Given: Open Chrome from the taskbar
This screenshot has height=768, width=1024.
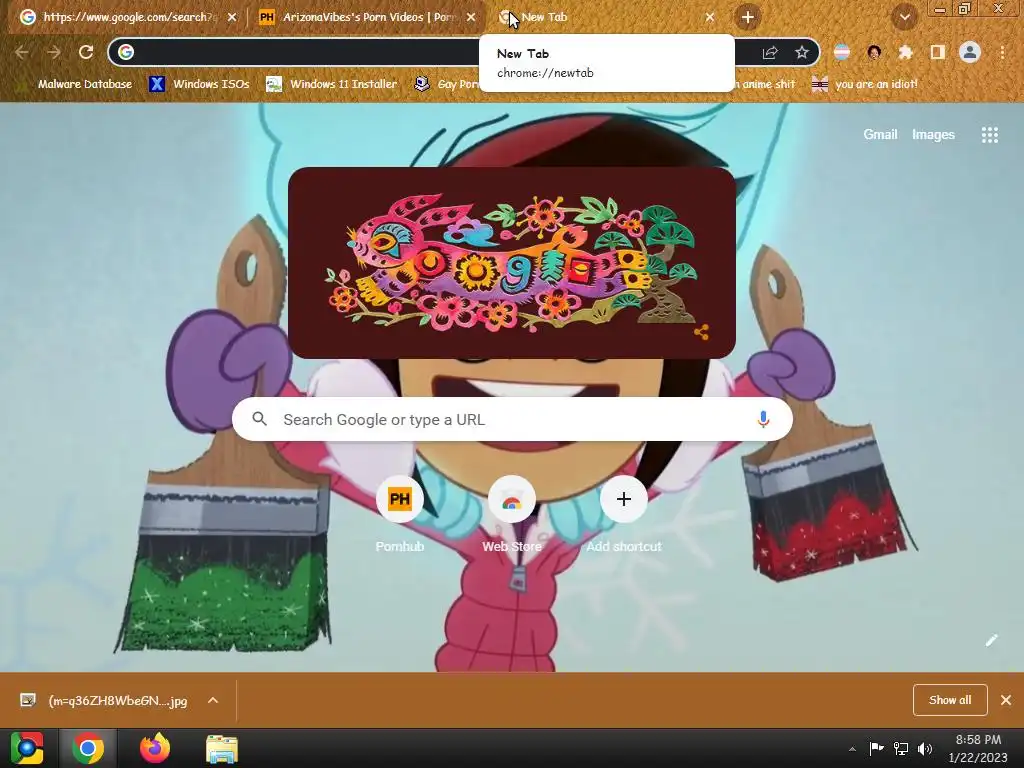Looking at the screenshot, I should [88, 748].
